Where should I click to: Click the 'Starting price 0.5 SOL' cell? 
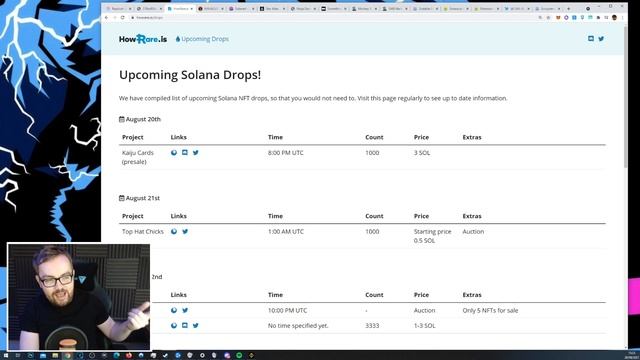pos(433,236)
